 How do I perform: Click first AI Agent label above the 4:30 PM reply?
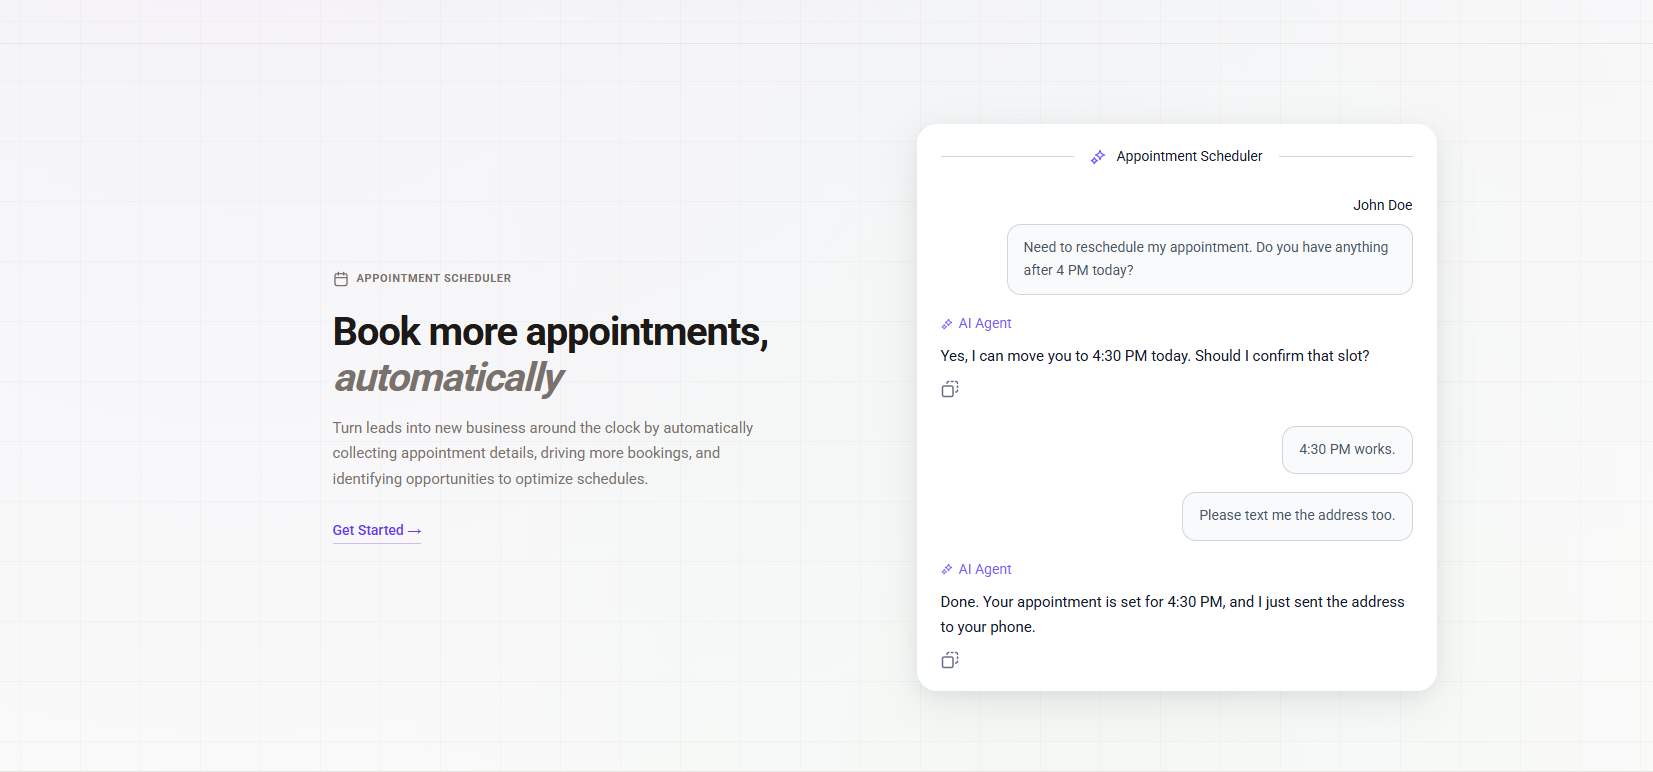point(985,324)
